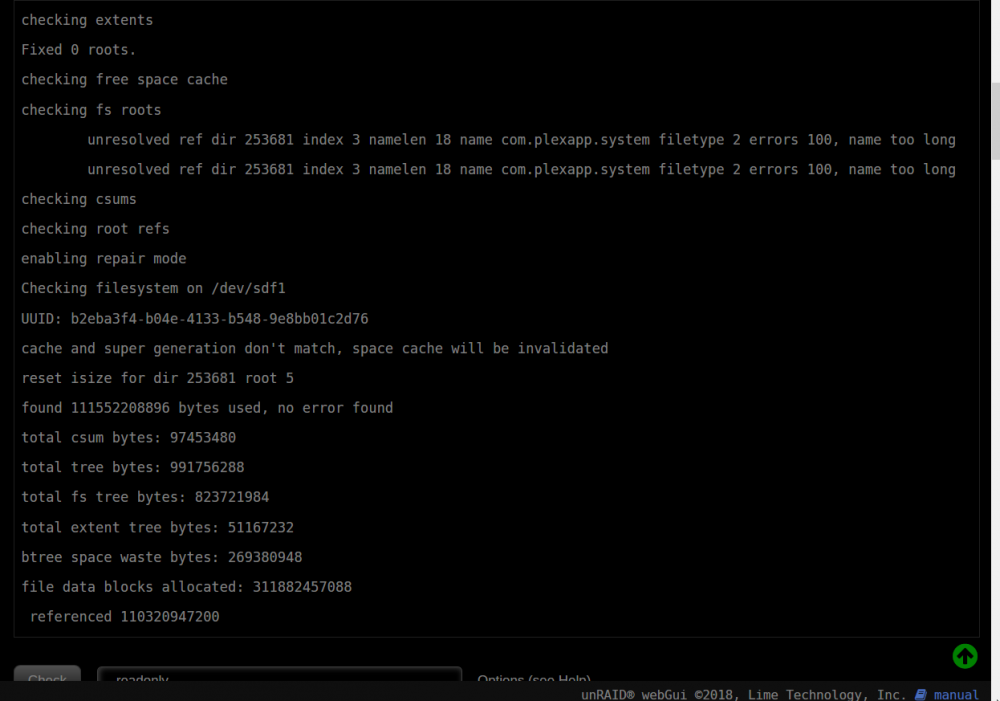Click the green back-to-top arrow icon
The width and height of the screenshot is (1000, 701).
[x=965, y=656]
